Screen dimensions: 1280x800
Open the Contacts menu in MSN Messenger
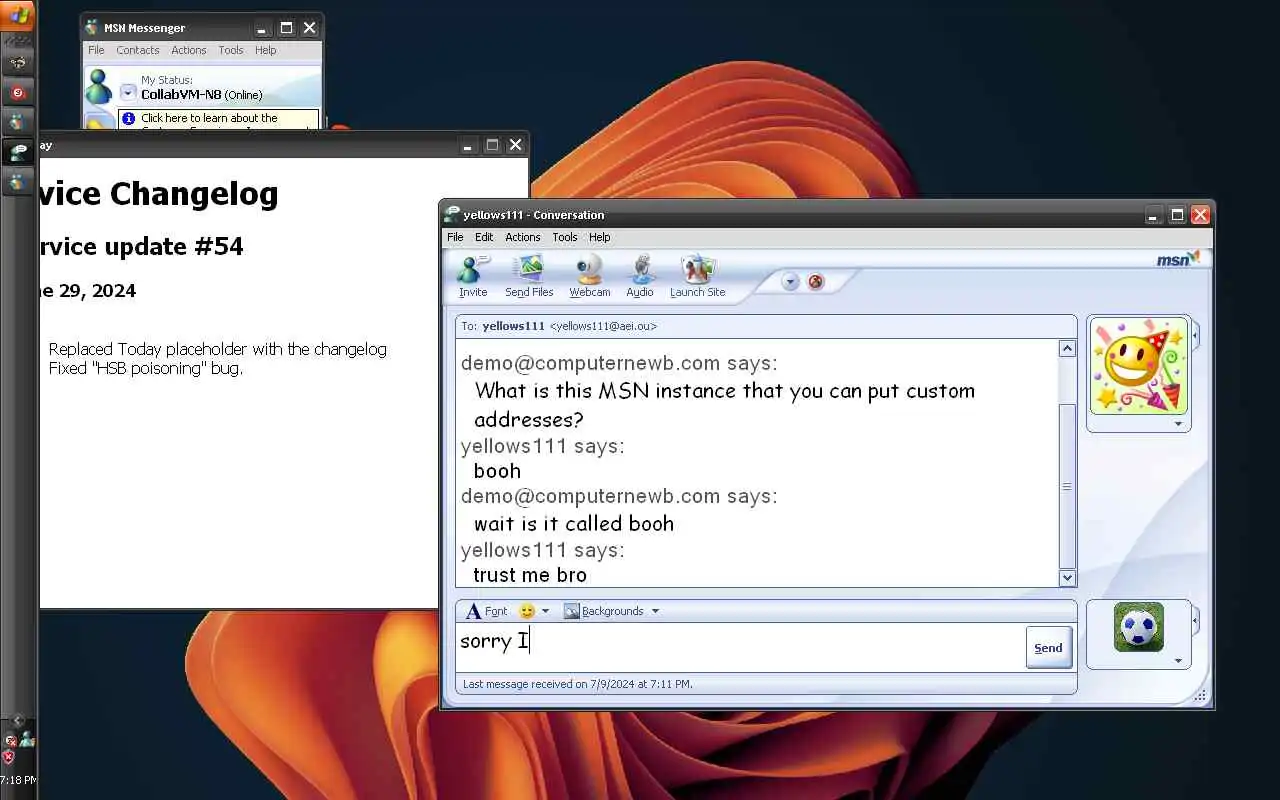pyautogui.click(x=138, y=50)
